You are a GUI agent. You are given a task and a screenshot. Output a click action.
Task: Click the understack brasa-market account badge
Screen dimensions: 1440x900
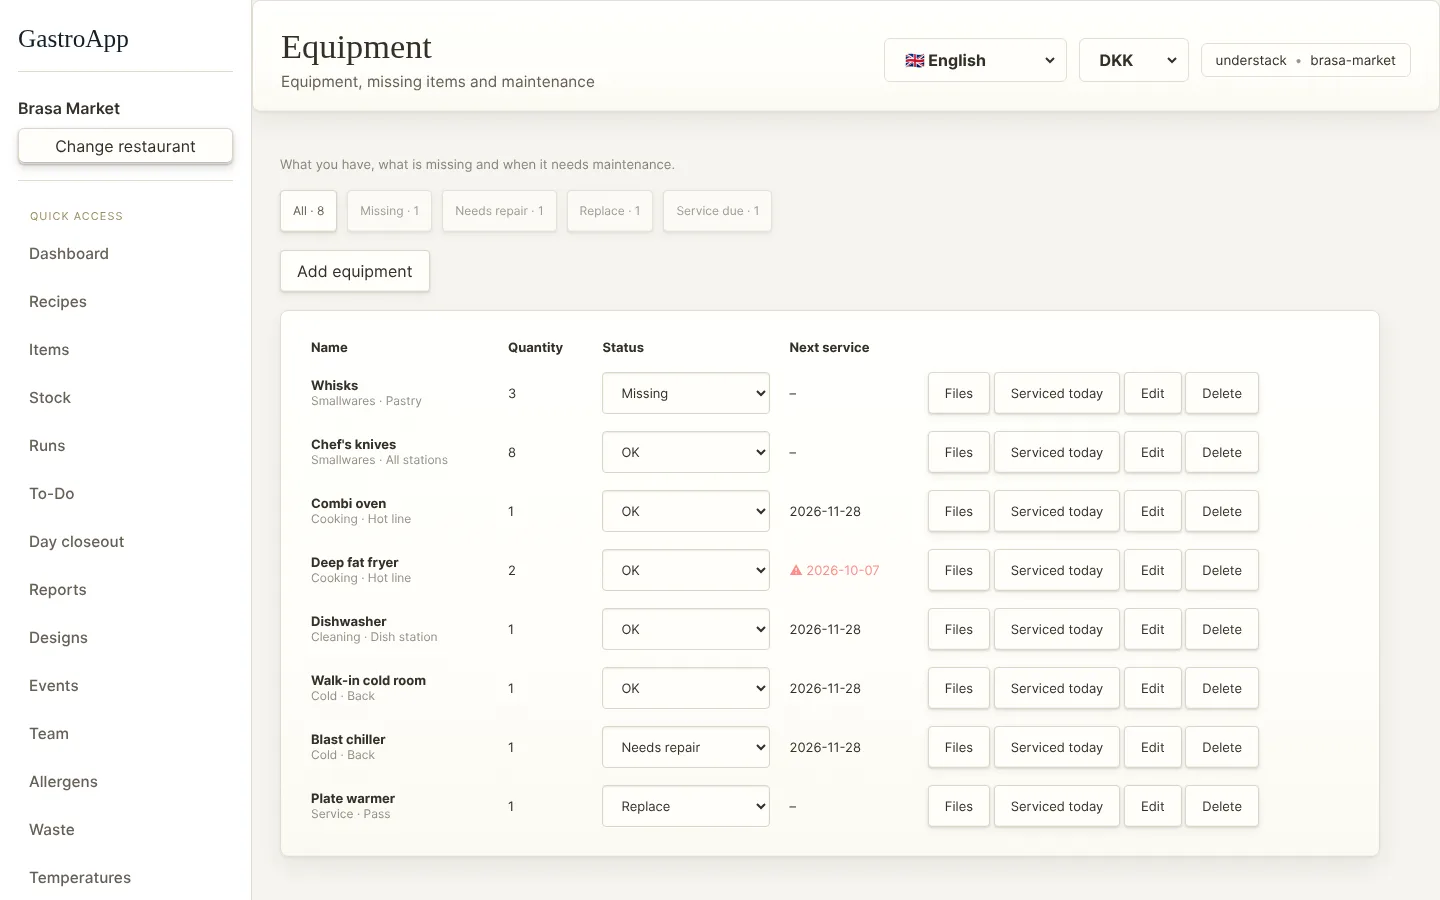coord(1306,60)
